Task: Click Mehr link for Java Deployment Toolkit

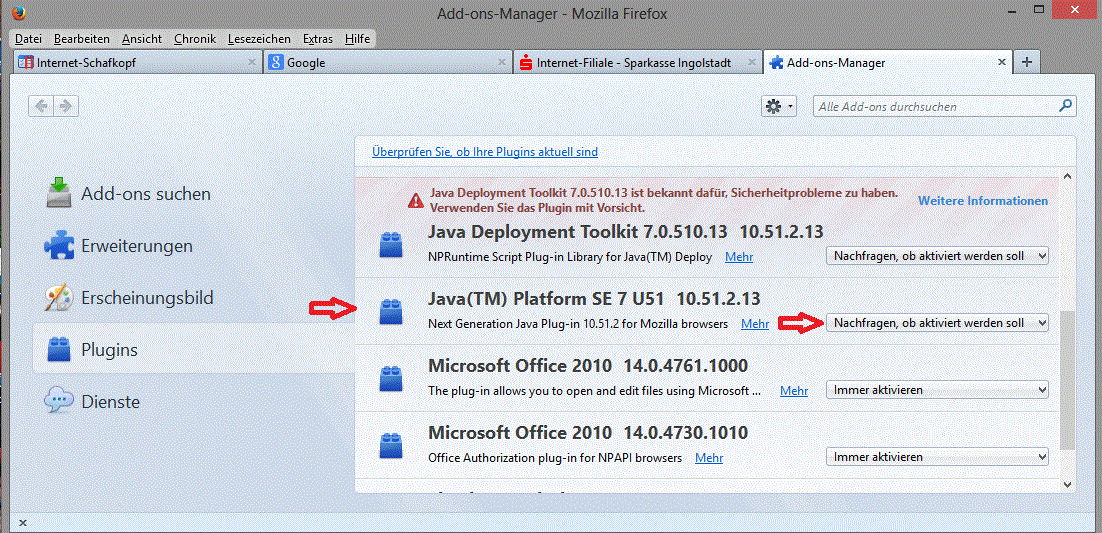Action: [739, 257]
